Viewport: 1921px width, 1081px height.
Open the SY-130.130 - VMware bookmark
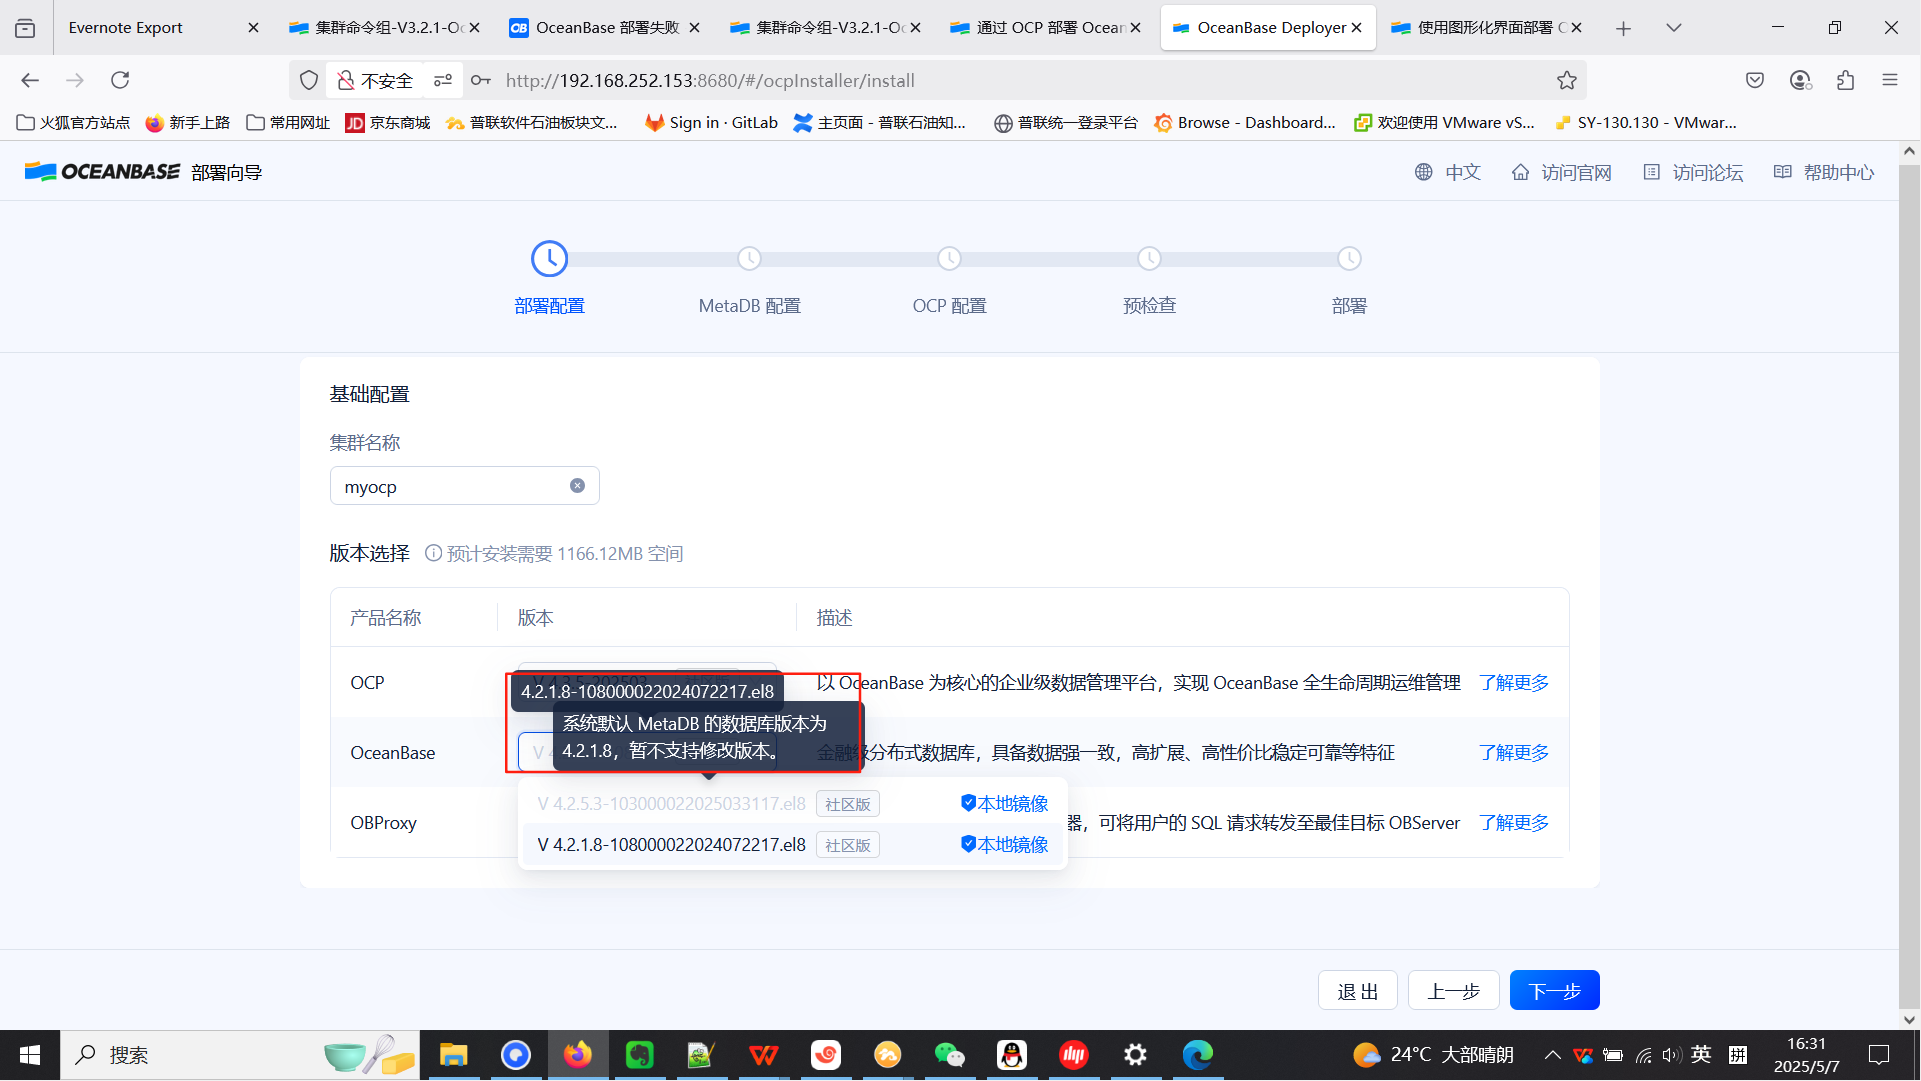coord(1646,122)
